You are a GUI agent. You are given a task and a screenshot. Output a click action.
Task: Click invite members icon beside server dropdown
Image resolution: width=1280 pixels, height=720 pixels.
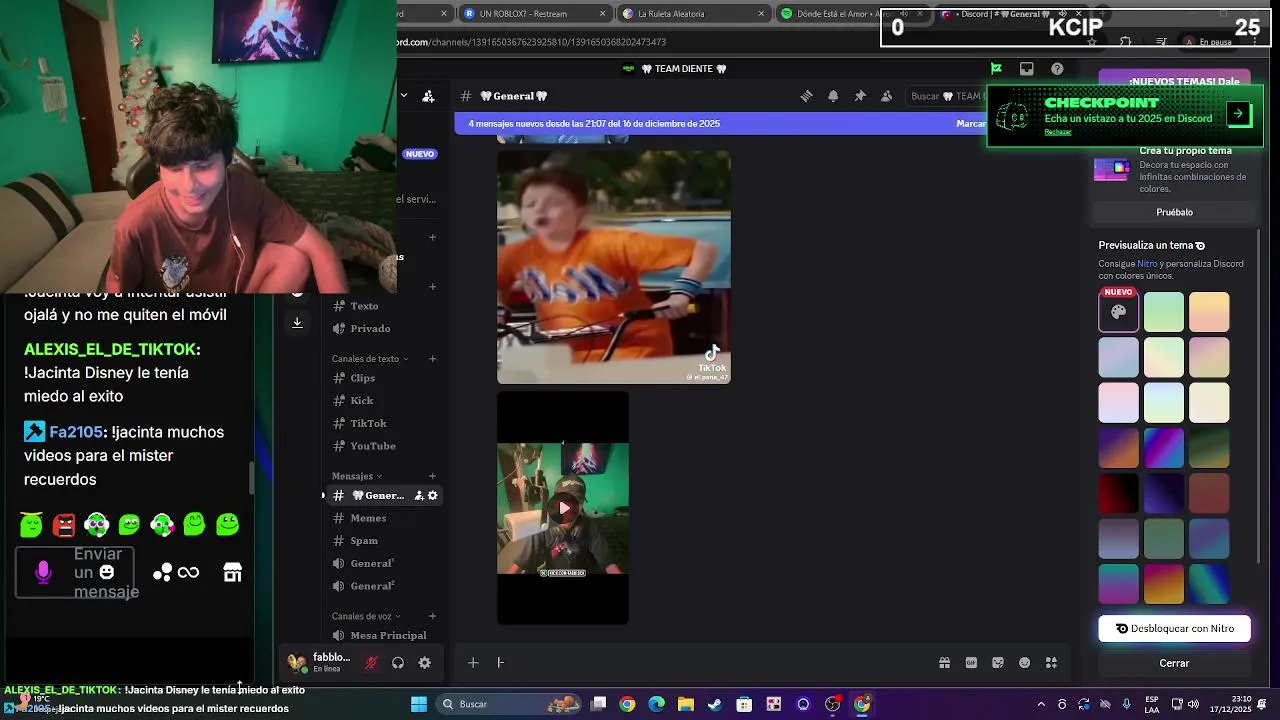pyautogui.click(x=428, y=96)
